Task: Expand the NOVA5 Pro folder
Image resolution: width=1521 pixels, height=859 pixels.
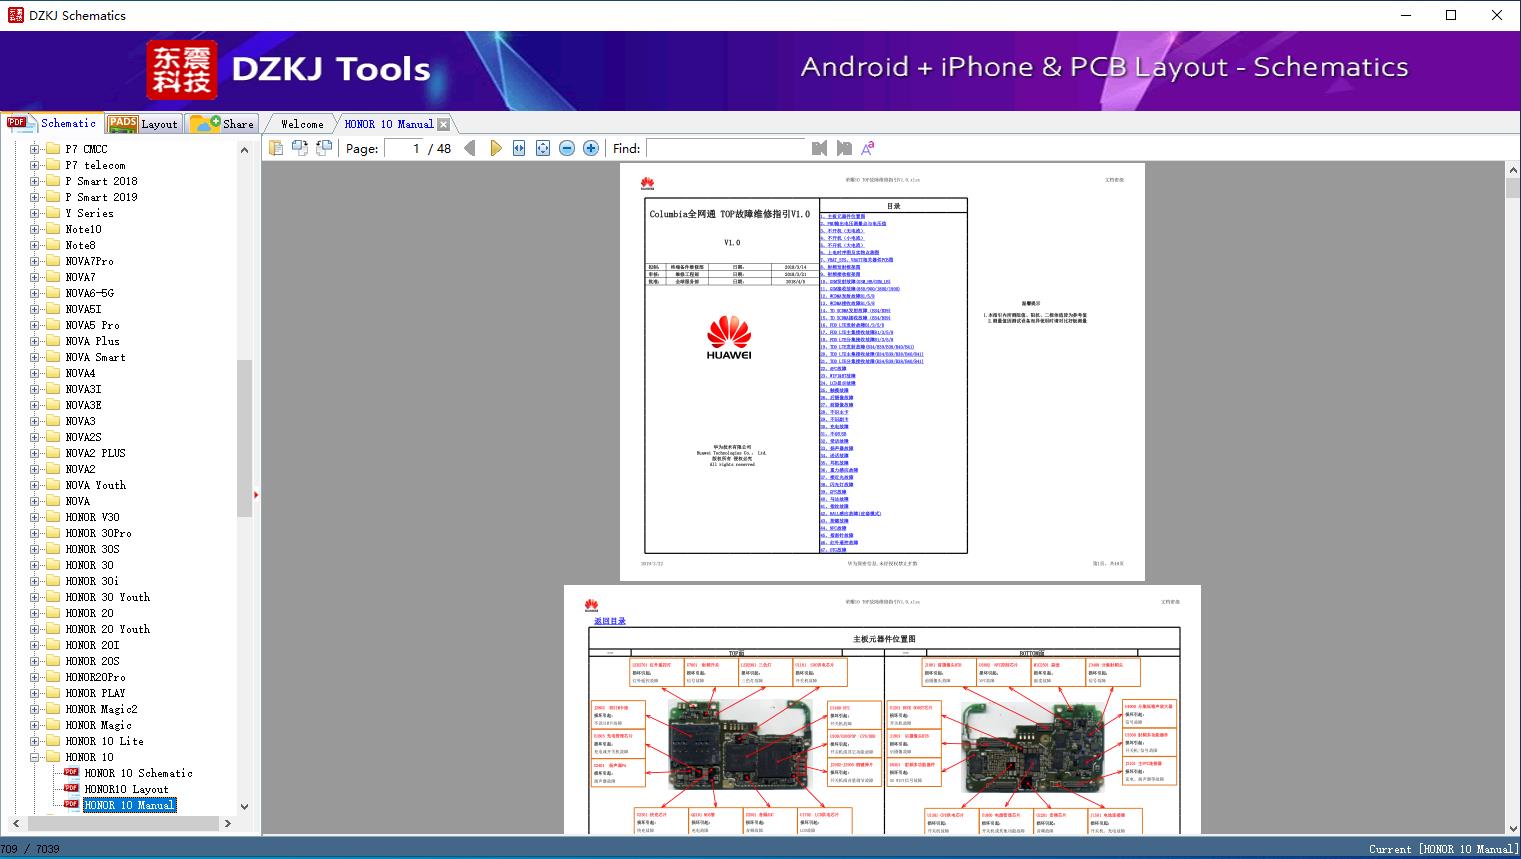Action: 35,325
